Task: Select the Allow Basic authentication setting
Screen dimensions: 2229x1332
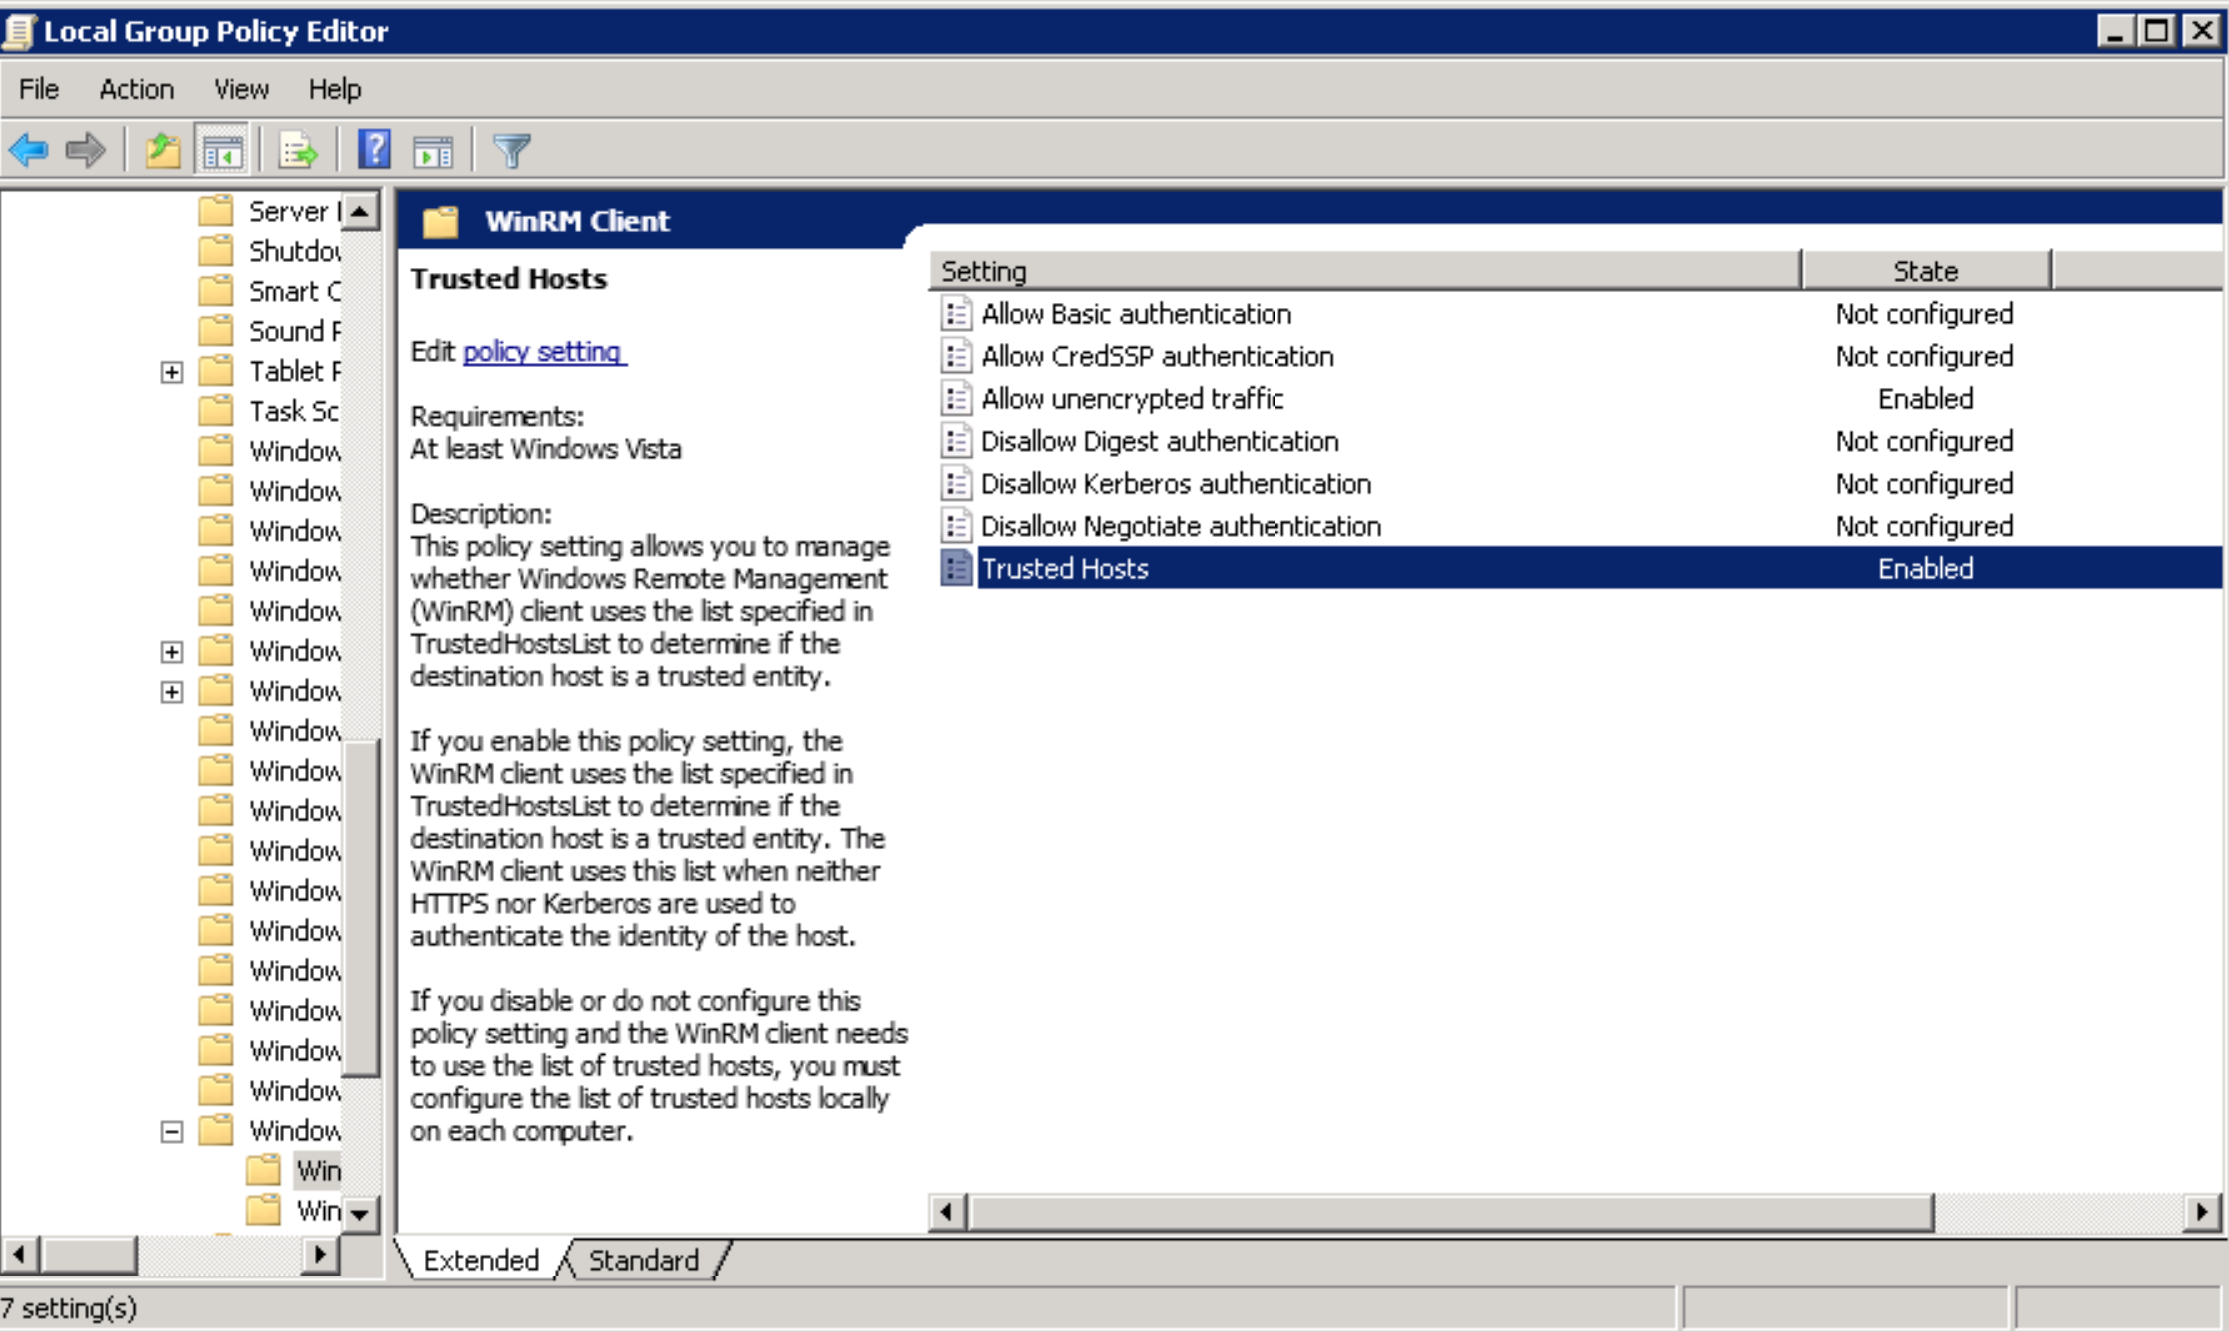Action: [1135, 314]
